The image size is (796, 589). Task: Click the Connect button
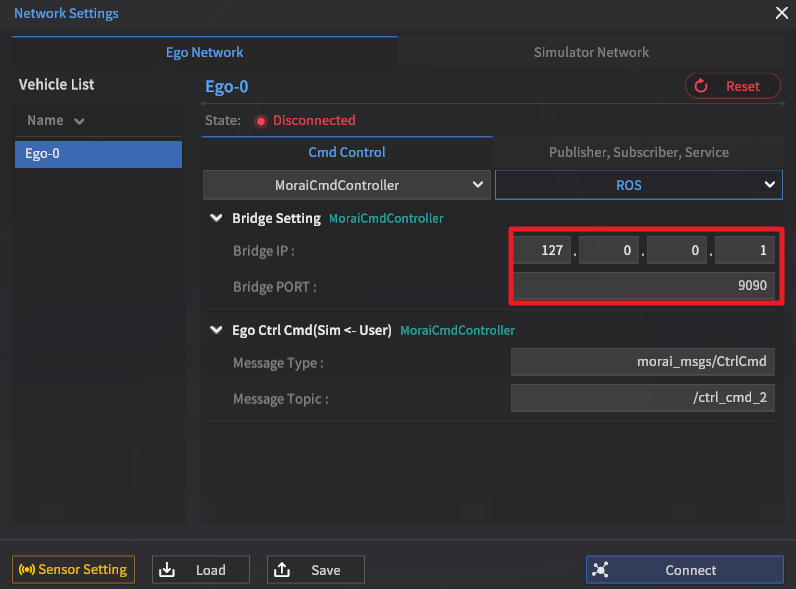coord(684,570)
